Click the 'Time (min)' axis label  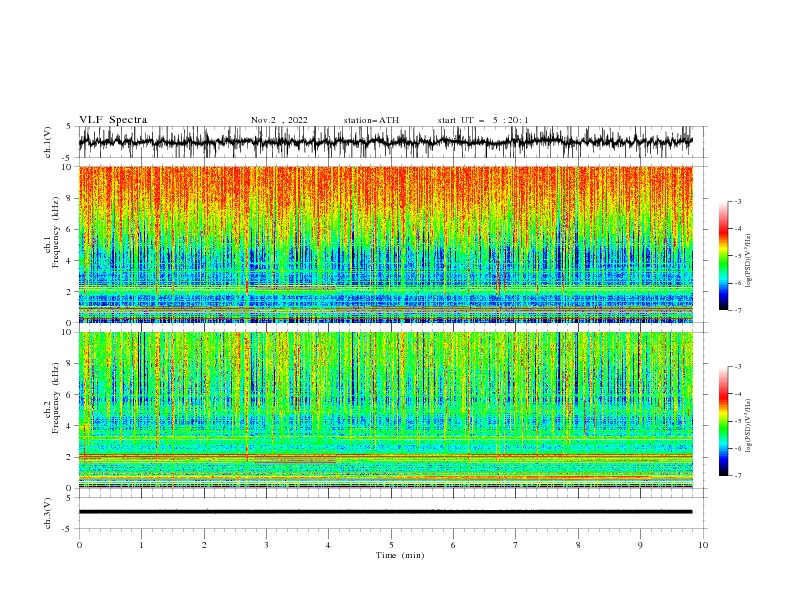[x=400, y=555]
